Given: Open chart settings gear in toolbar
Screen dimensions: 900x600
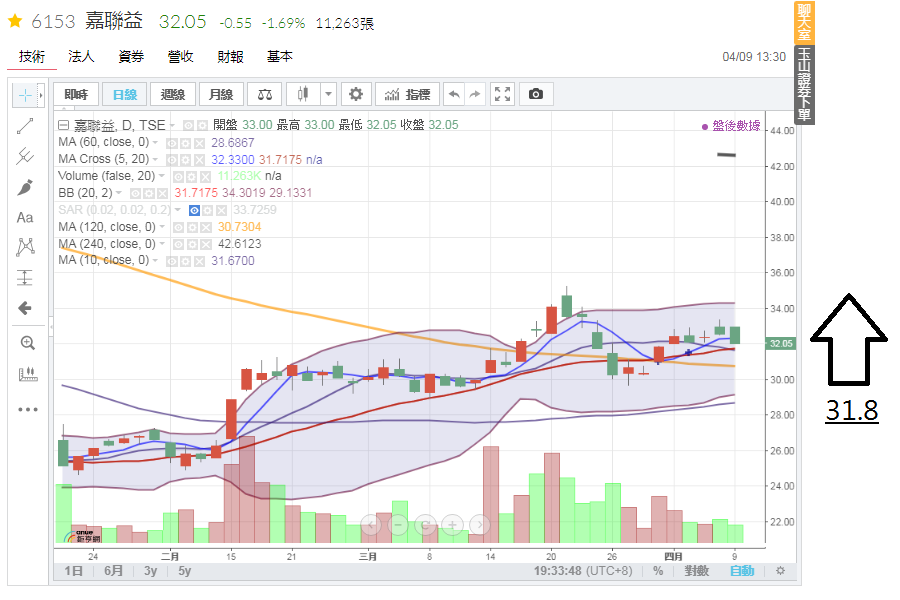Looking at the screenshot, I should pos(356,94).
